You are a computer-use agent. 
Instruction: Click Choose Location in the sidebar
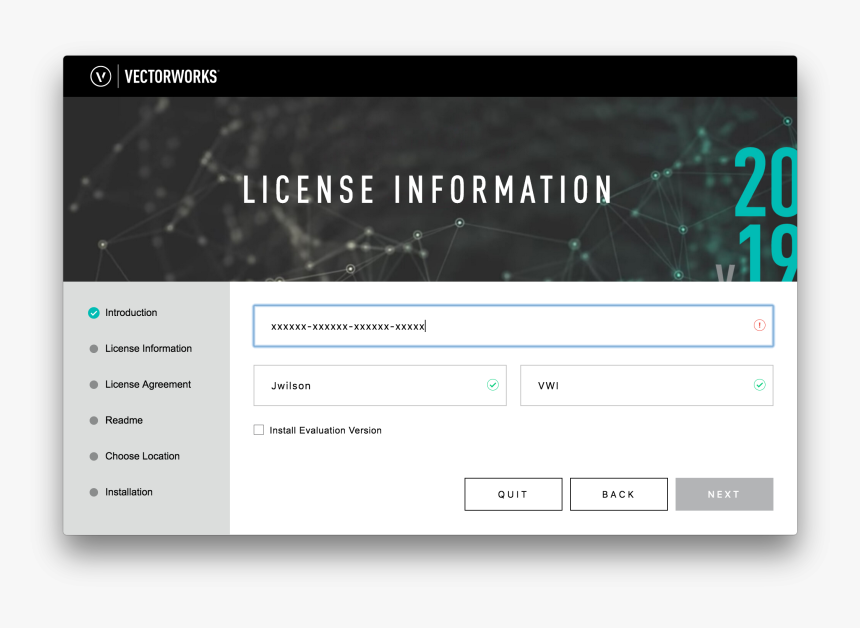(x=141, y=456)
